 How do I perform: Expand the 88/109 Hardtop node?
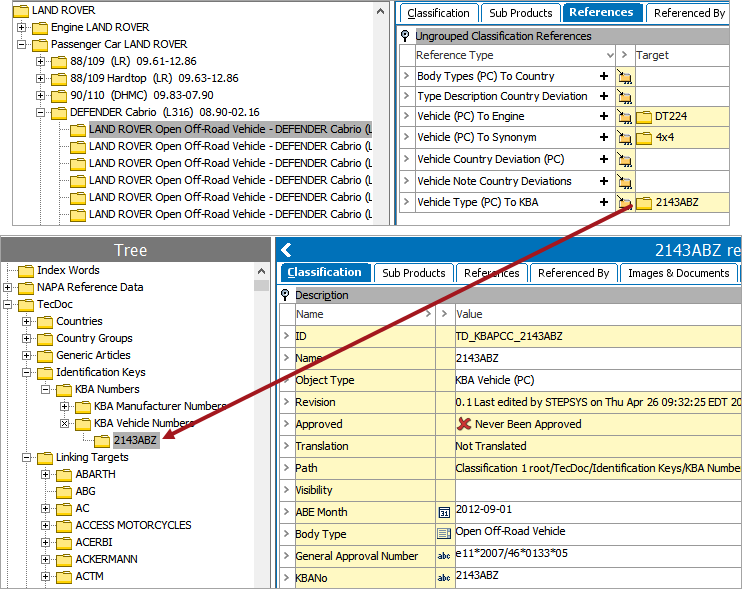click(x=41, y=79)
